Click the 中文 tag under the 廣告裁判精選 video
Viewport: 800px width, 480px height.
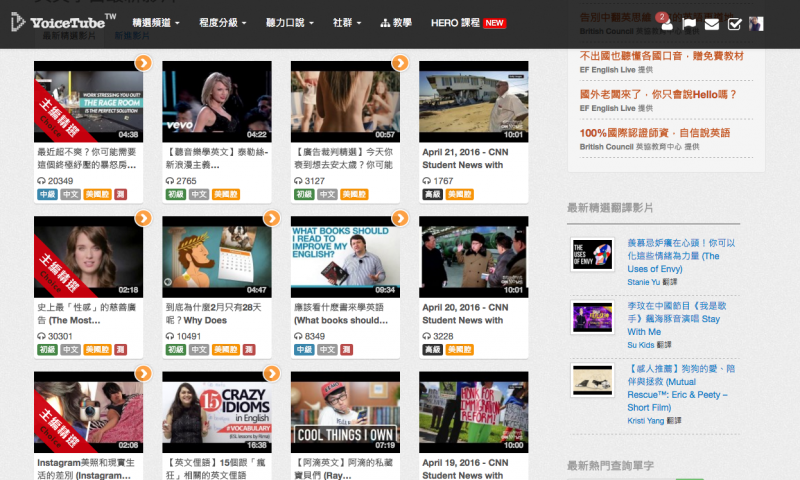[327, 194]
